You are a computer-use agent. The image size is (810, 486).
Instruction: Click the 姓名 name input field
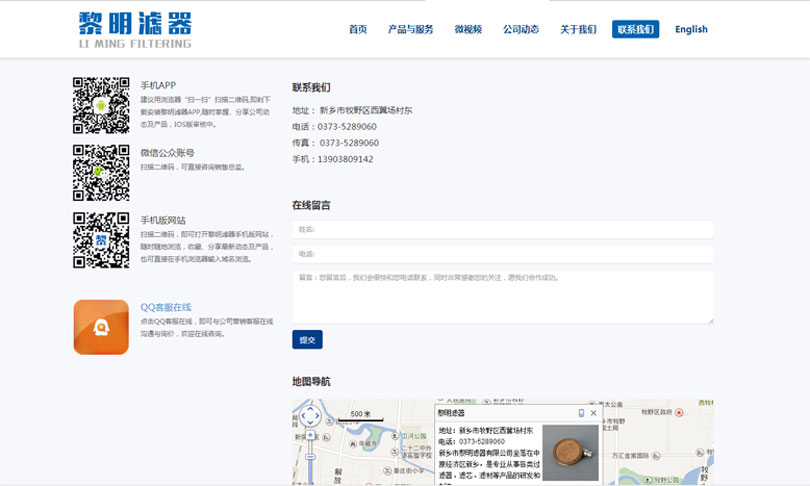503,230
